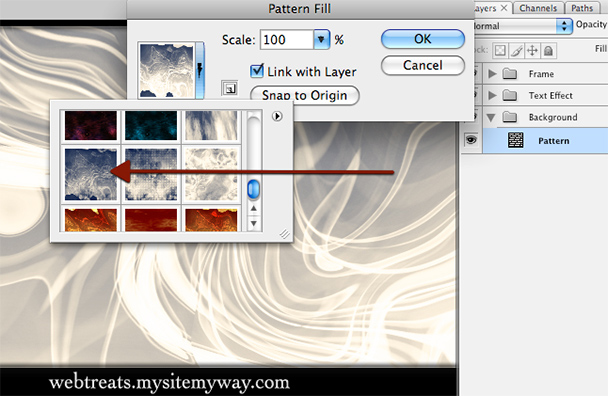Click the pattern list scroll up arrow
The width and height of the screenshot is (608, 396).
pos(254,209)
